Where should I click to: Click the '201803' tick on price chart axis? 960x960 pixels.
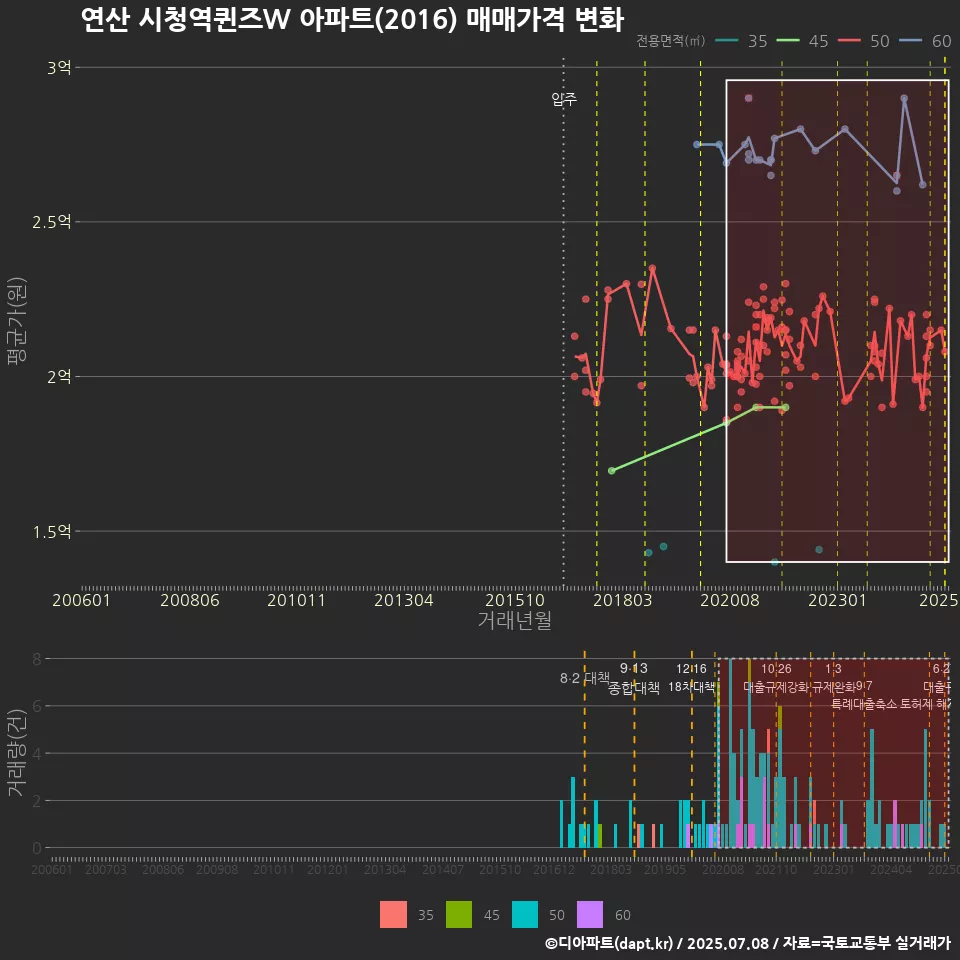[622, 600]
